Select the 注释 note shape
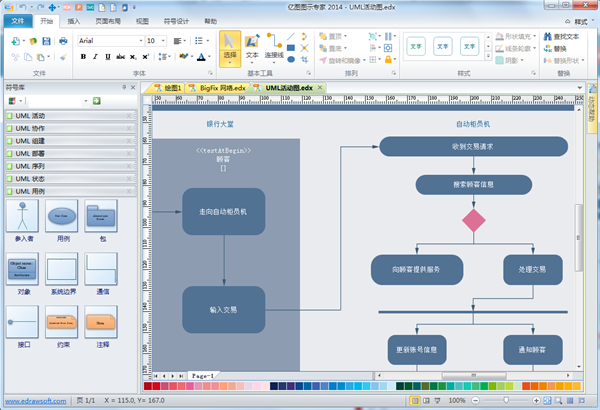 (x=101, y=328)
